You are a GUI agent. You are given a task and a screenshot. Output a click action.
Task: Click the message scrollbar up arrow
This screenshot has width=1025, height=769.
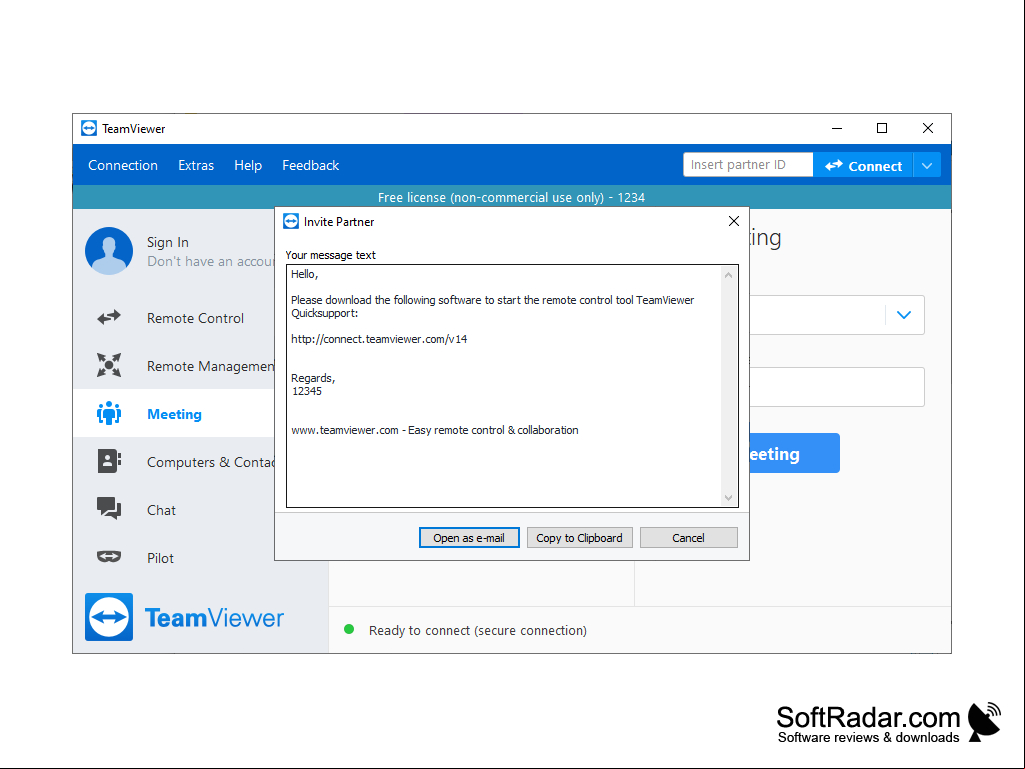(728, 275)
